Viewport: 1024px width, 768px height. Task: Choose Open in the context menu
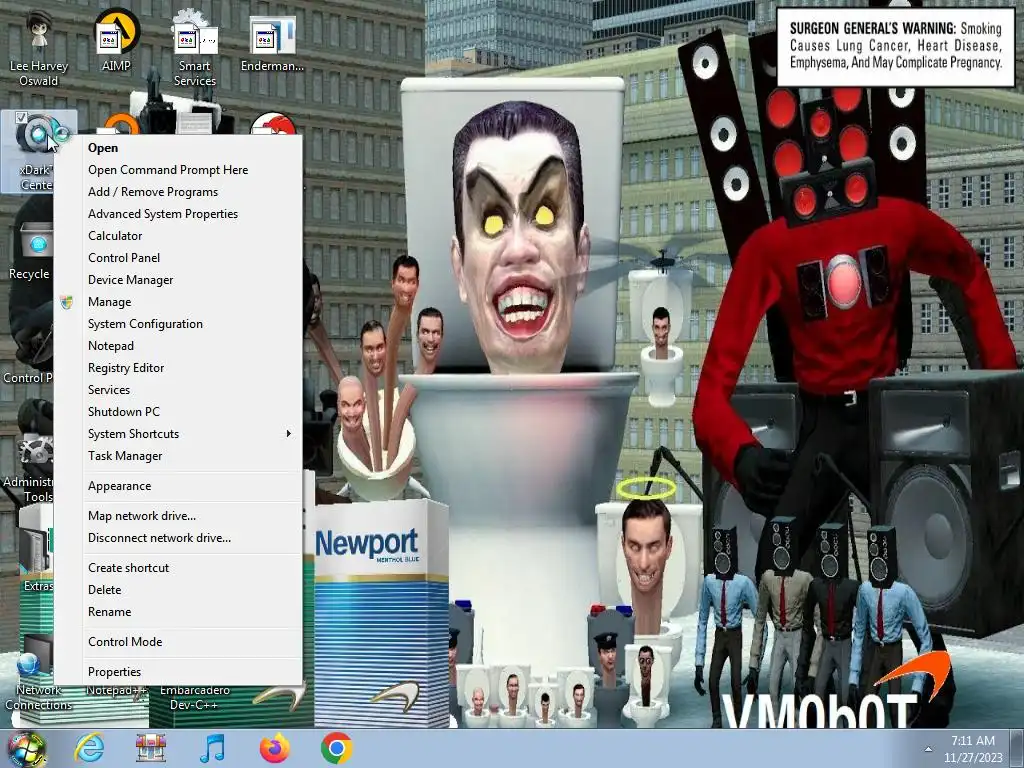coord(178,148)
